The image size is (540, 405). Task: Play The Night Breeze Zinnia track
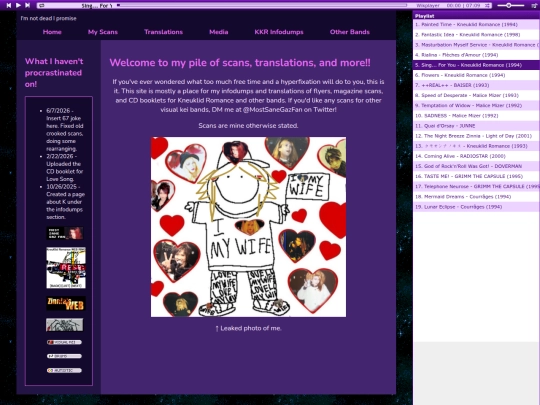tap(476, 136)
